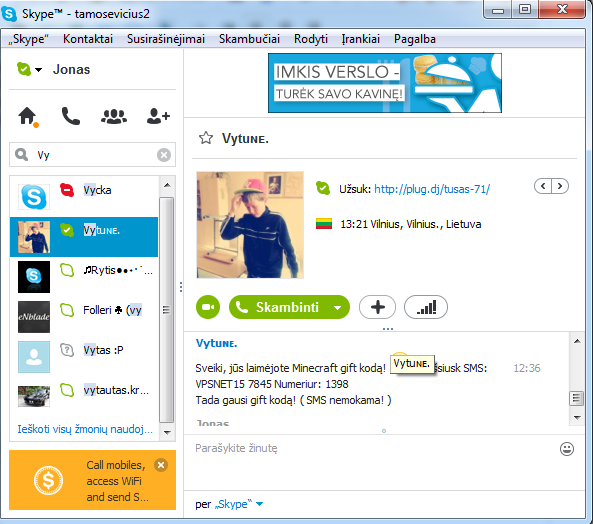The image size is (593, 524).
Task: Add a contact with the plus-person icon
Action: 158,116
